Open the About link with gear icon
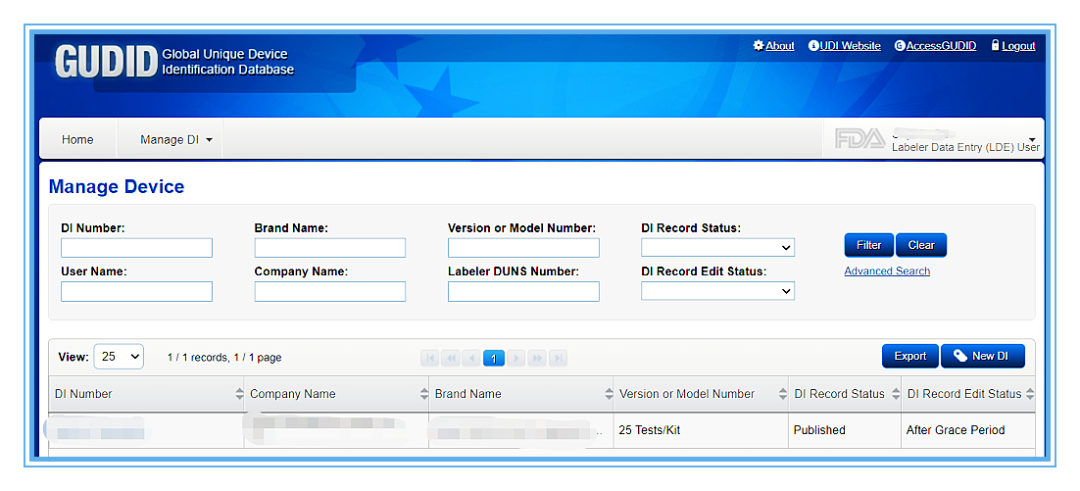Image resolution: width=1080 pixels, height=491 pixels. coord(773,45)
